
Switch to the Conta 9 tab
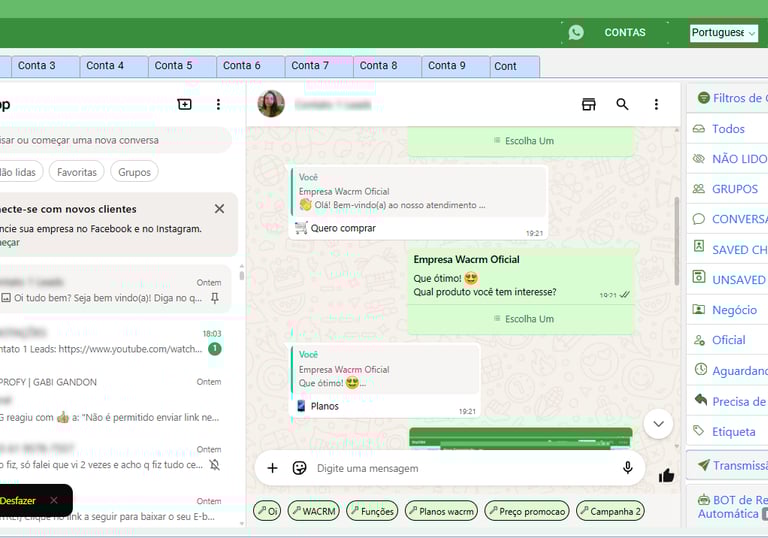[x=456, y=66]
